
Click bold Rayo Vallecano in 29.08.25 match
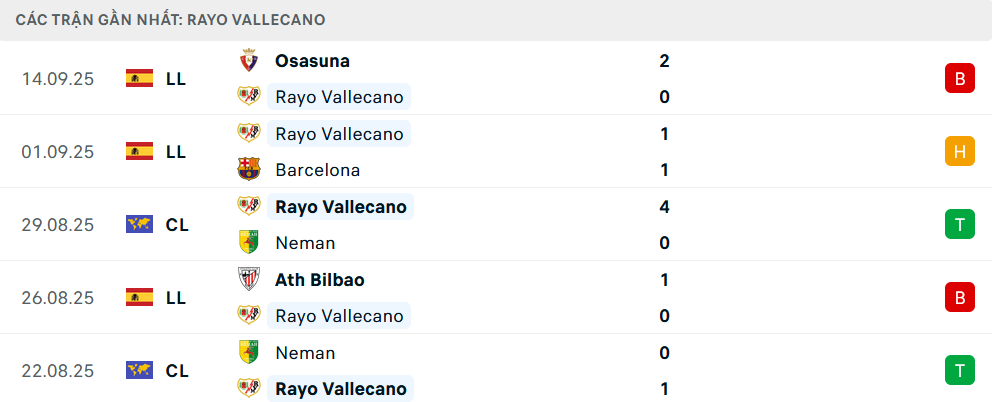coord(341,207)
